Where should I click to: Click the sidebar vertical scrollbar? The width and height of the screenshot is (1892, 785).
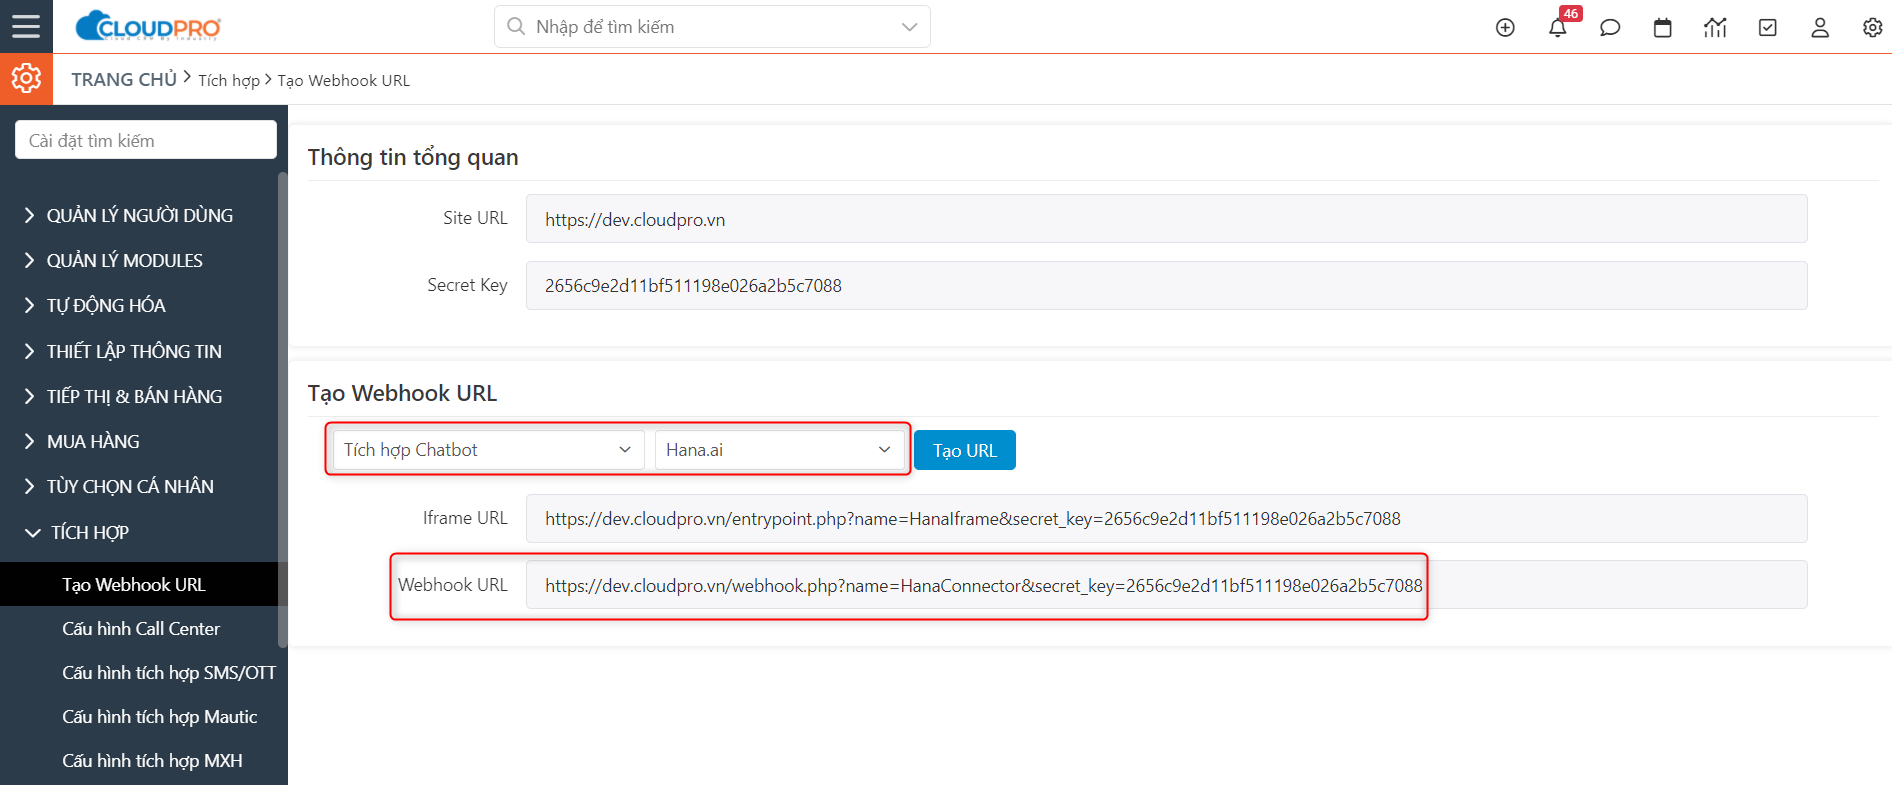pyautogui.click(x=283, y=410)
